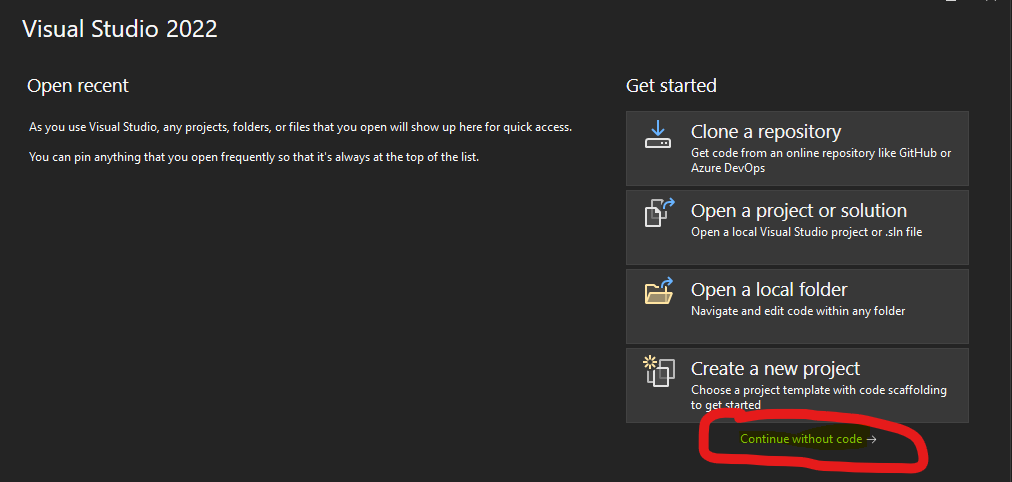
Task: Start Create a new project
Action: [x=797, y=385]
